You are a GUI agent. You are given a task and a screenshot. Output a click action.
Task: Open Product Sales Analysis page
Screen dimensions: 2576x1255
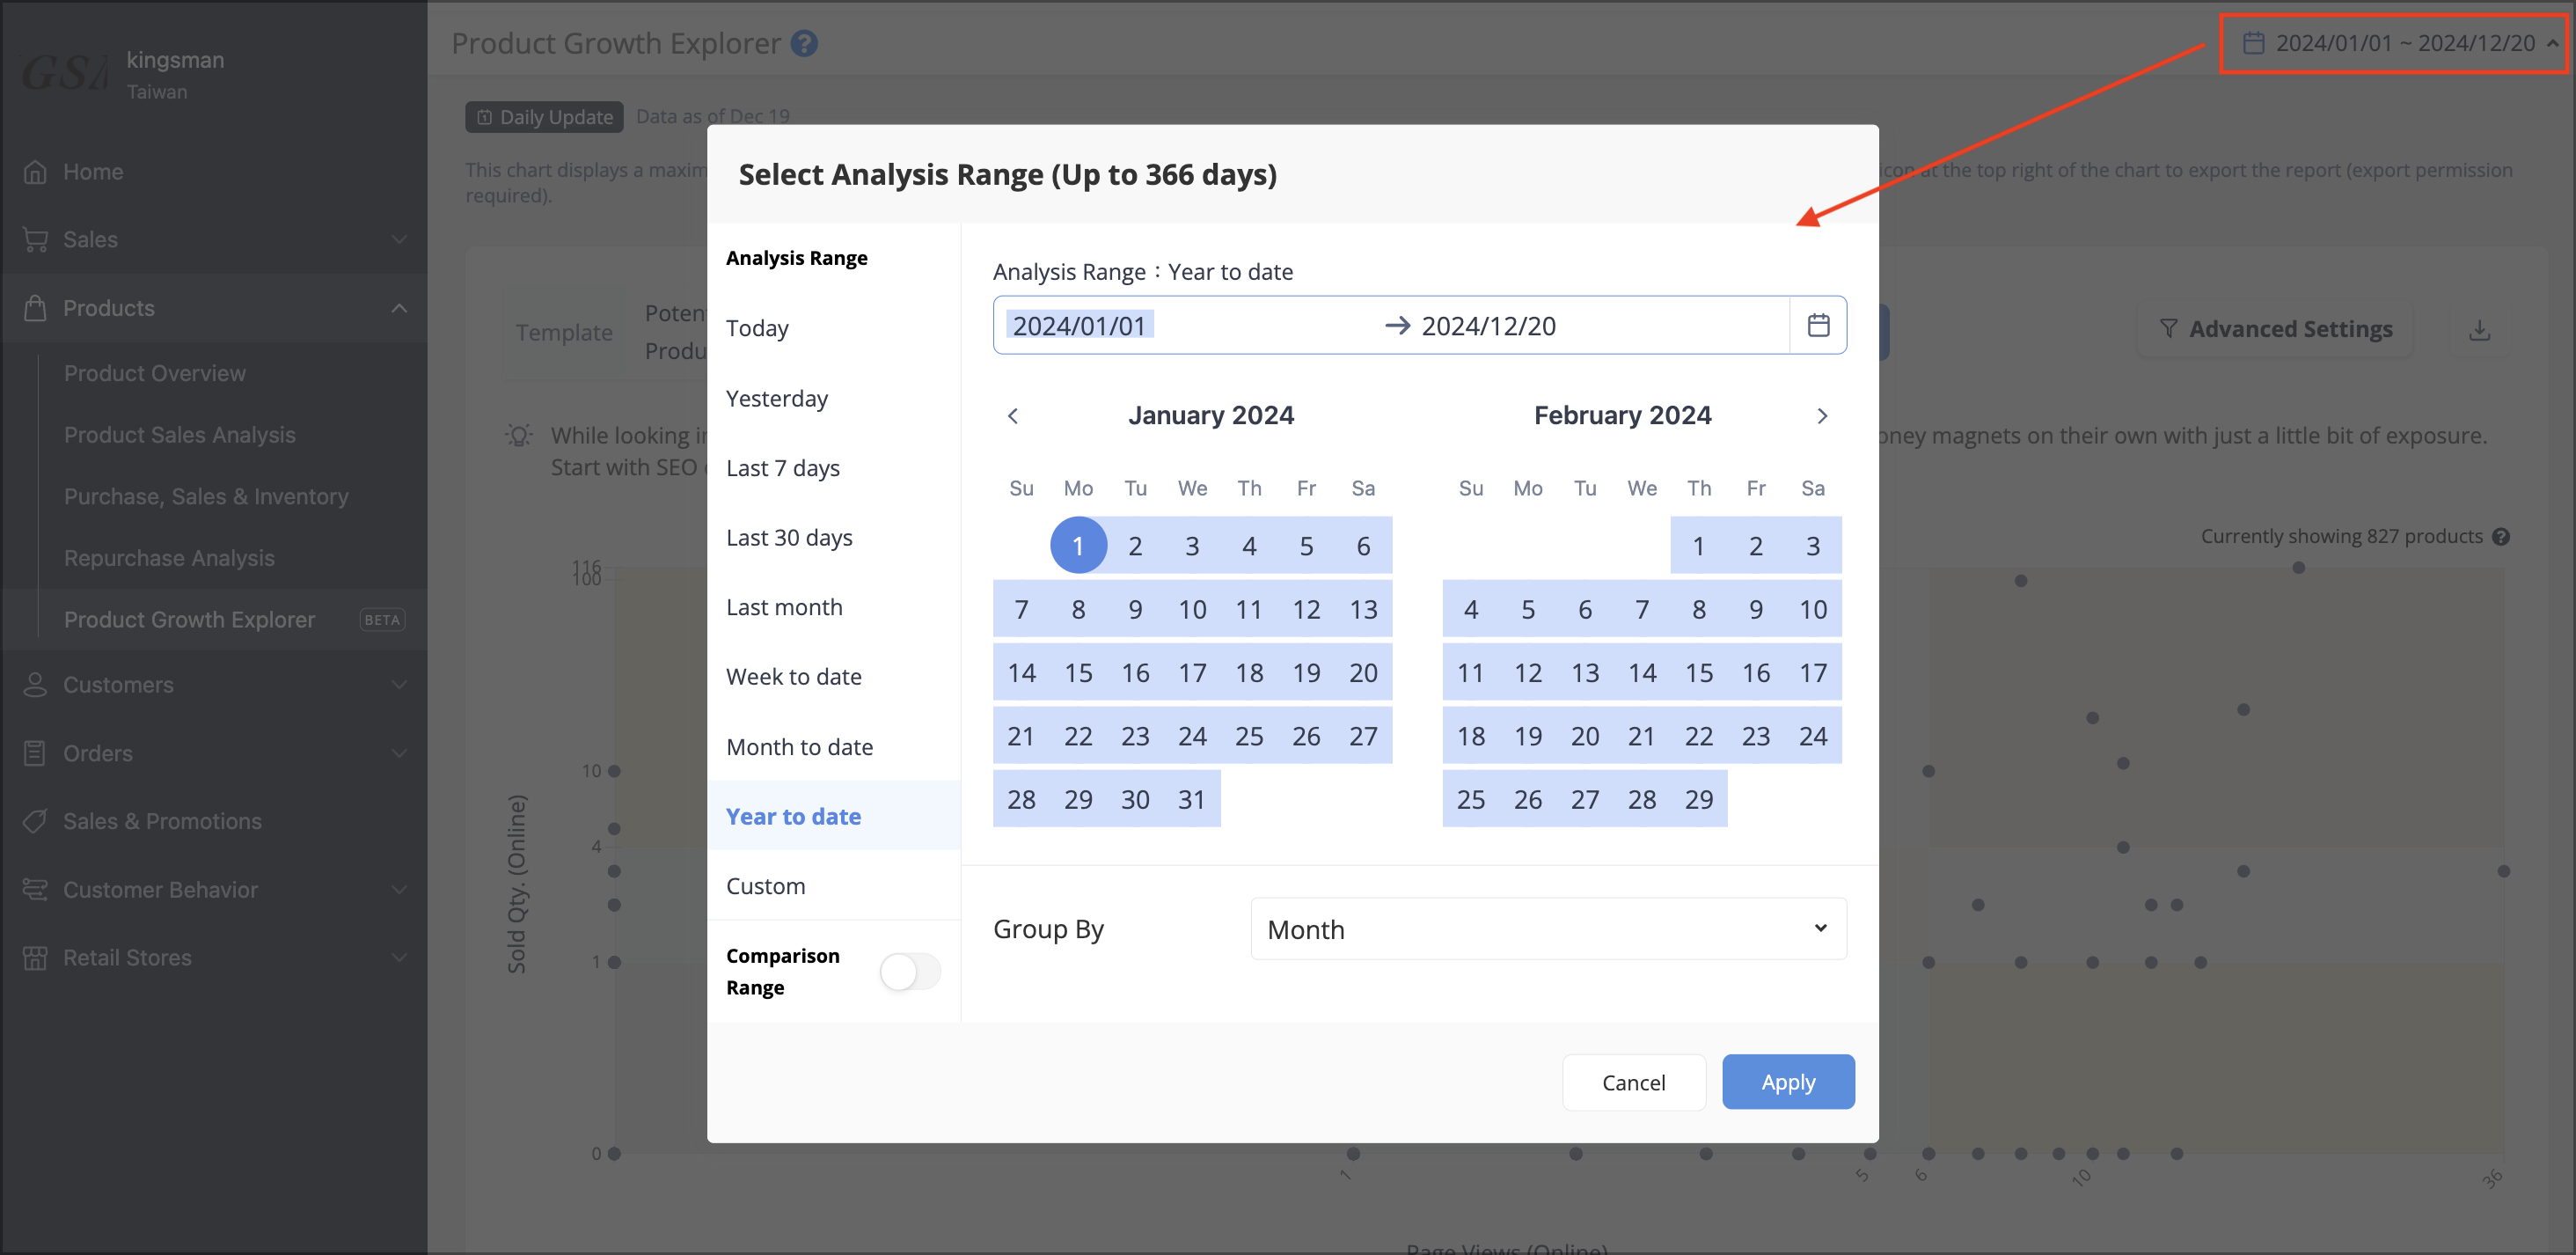coord(180,435)
